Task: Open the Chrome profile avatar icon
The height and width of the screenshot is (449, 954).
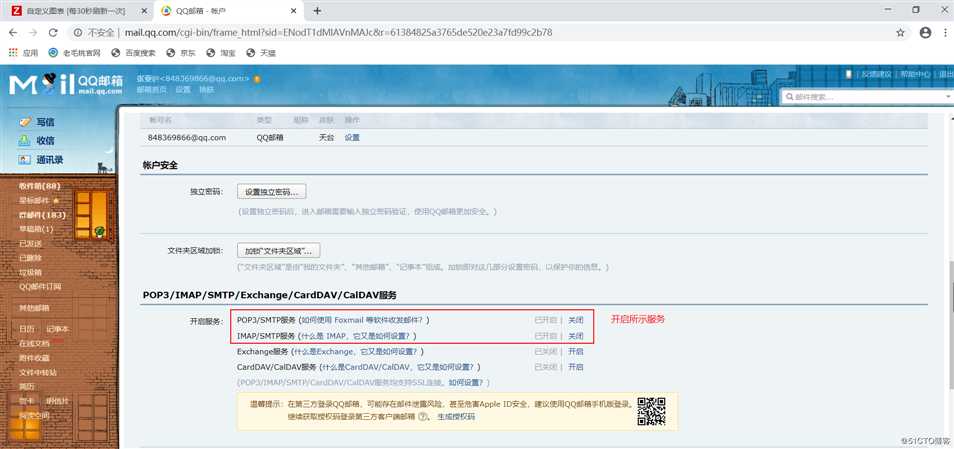Action: click(x=925, y=32)
